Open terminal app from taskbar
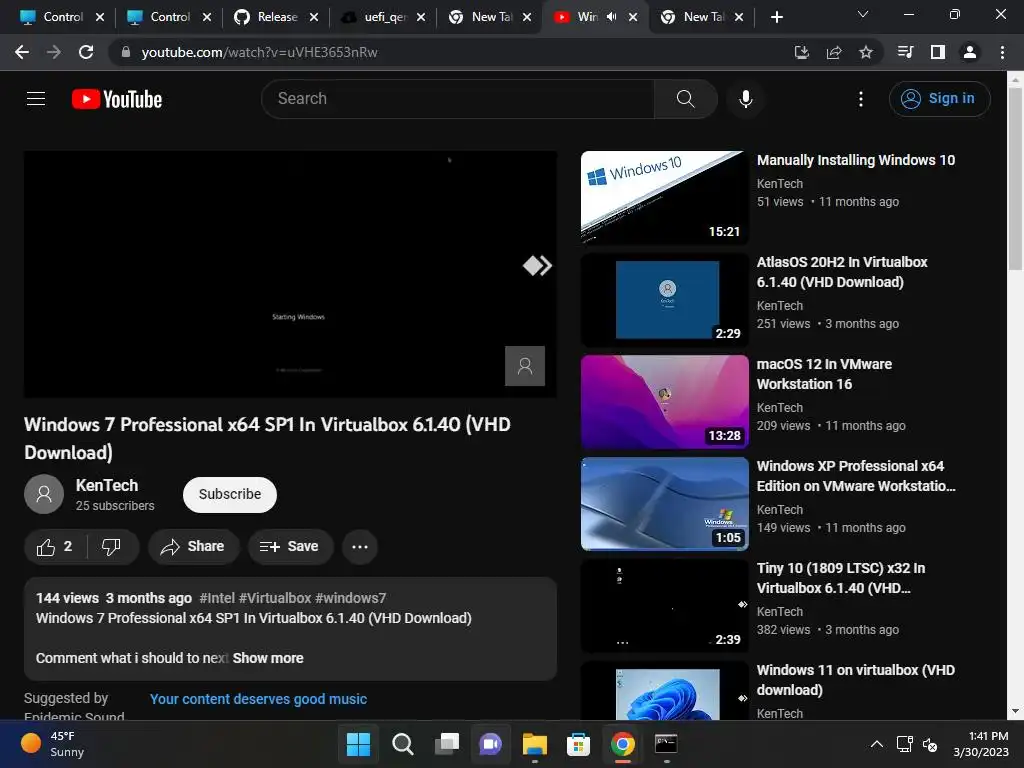 (x=666, y=744)
